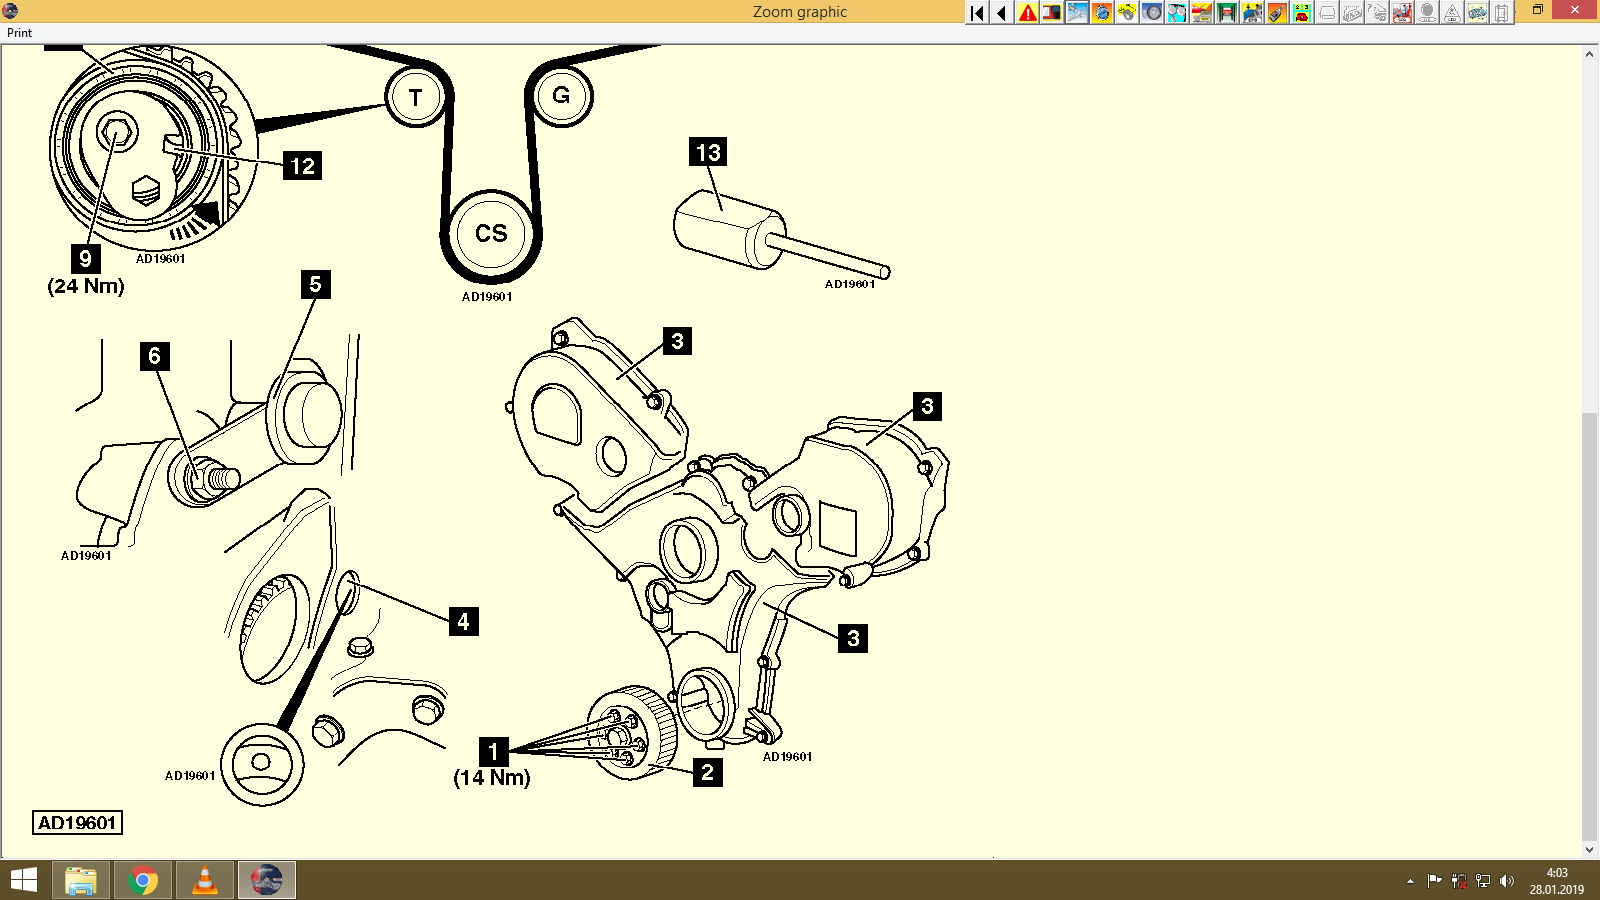Open the blue car diagram toolbar icon
The width and height of the screenshot is (1600, 900).
(1477, 12)
